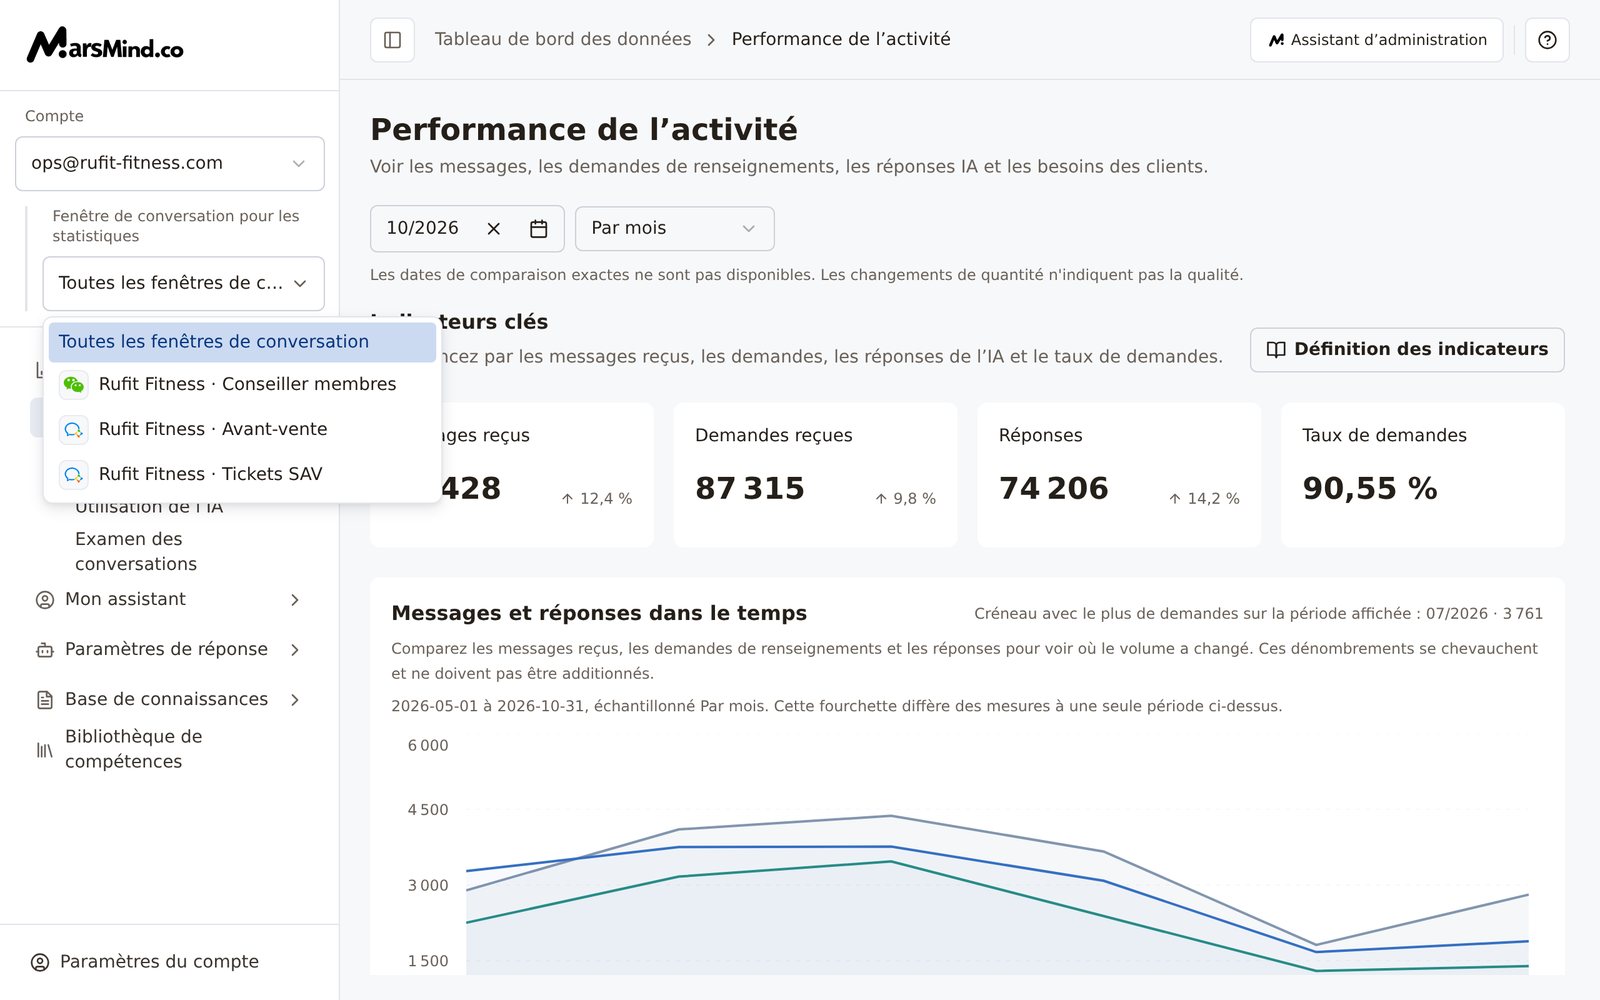Click the Demandes reçues 87 315 card
This screenshot has height=1000, width=1600.
815,475
